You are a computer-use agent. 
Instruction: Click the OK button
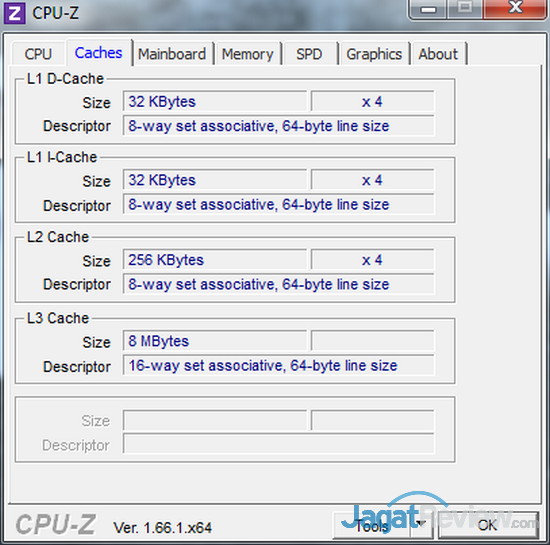coord(488,525)
